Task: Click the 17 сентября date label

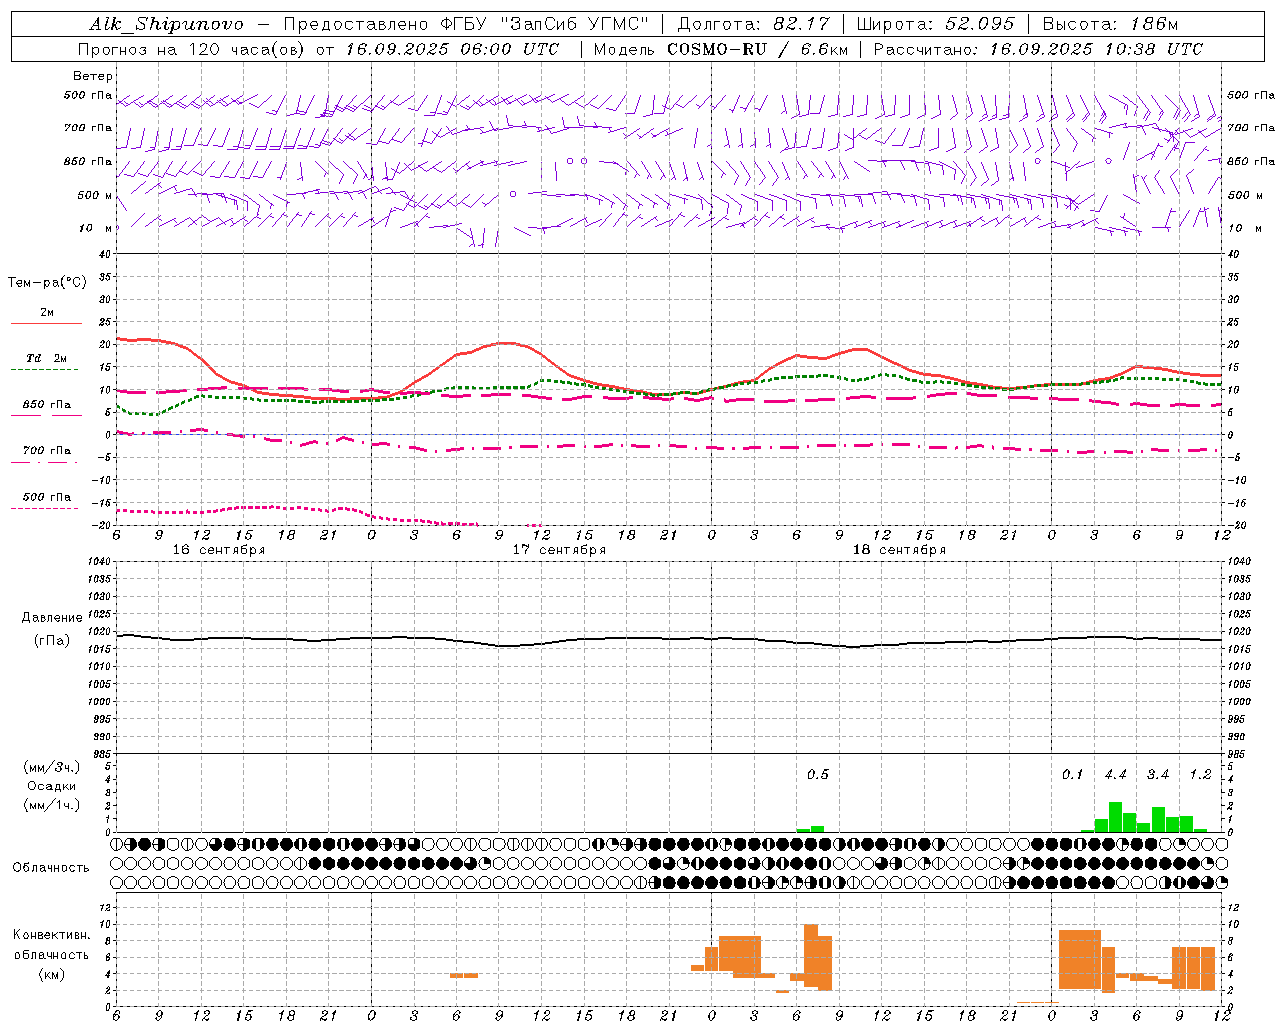Action: (x=558, y=550)
